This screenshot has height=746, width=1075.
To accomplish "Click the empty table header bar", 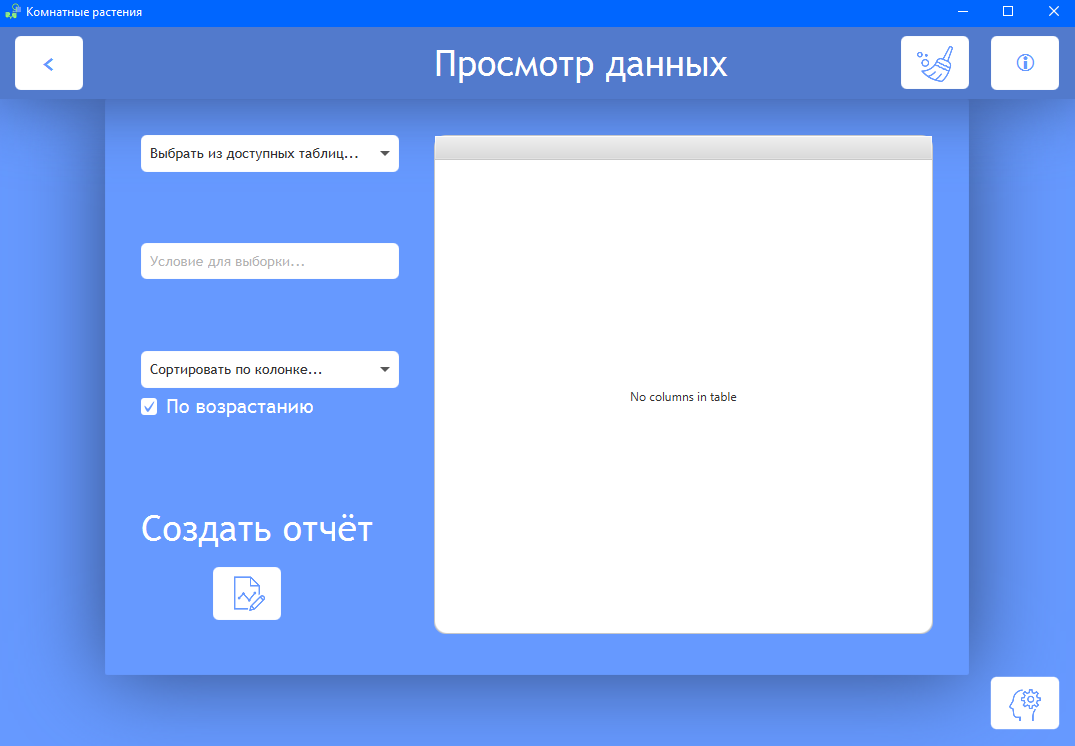I will 684,148.
